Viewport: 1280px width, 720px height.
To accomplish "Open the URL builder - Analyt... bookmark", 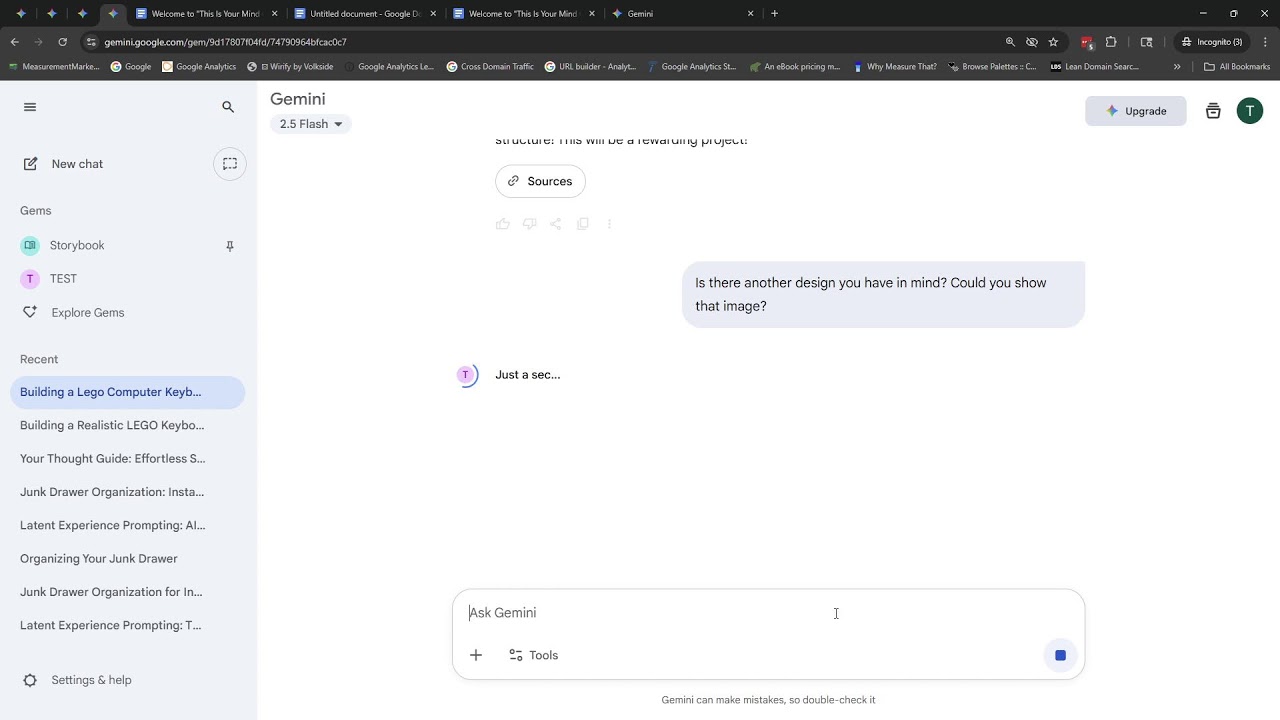I will (x=590, y=67).
